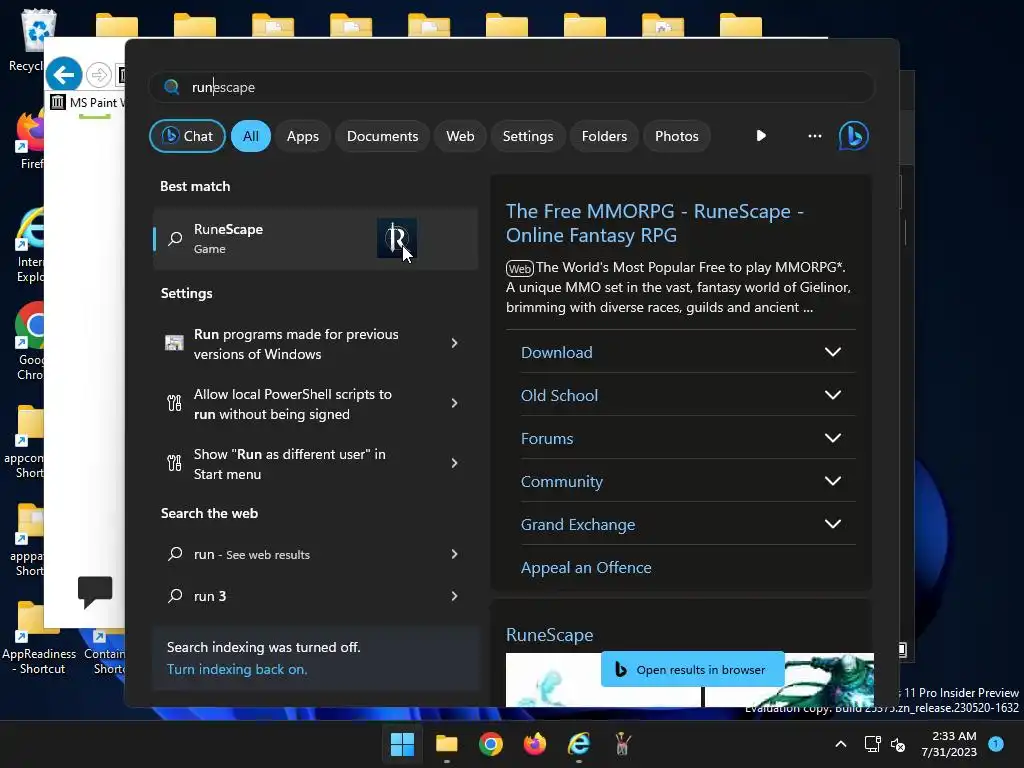This screenshot has width=1024, height=768.
Task: Select the Apps filter tab
Action: tap(302, 136)
